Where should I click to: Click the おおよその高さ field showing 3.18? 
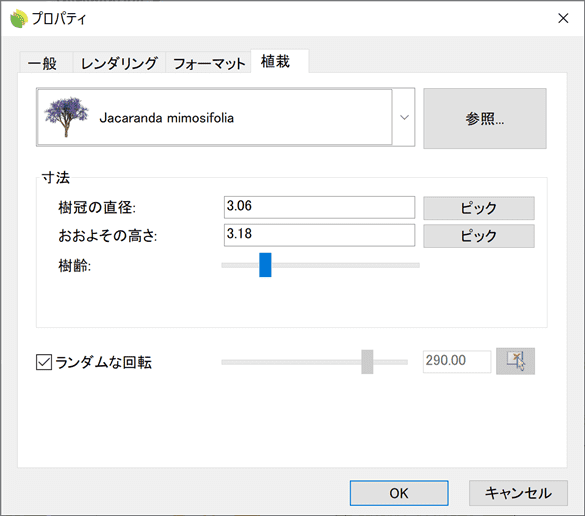click(x=319, y=235)
